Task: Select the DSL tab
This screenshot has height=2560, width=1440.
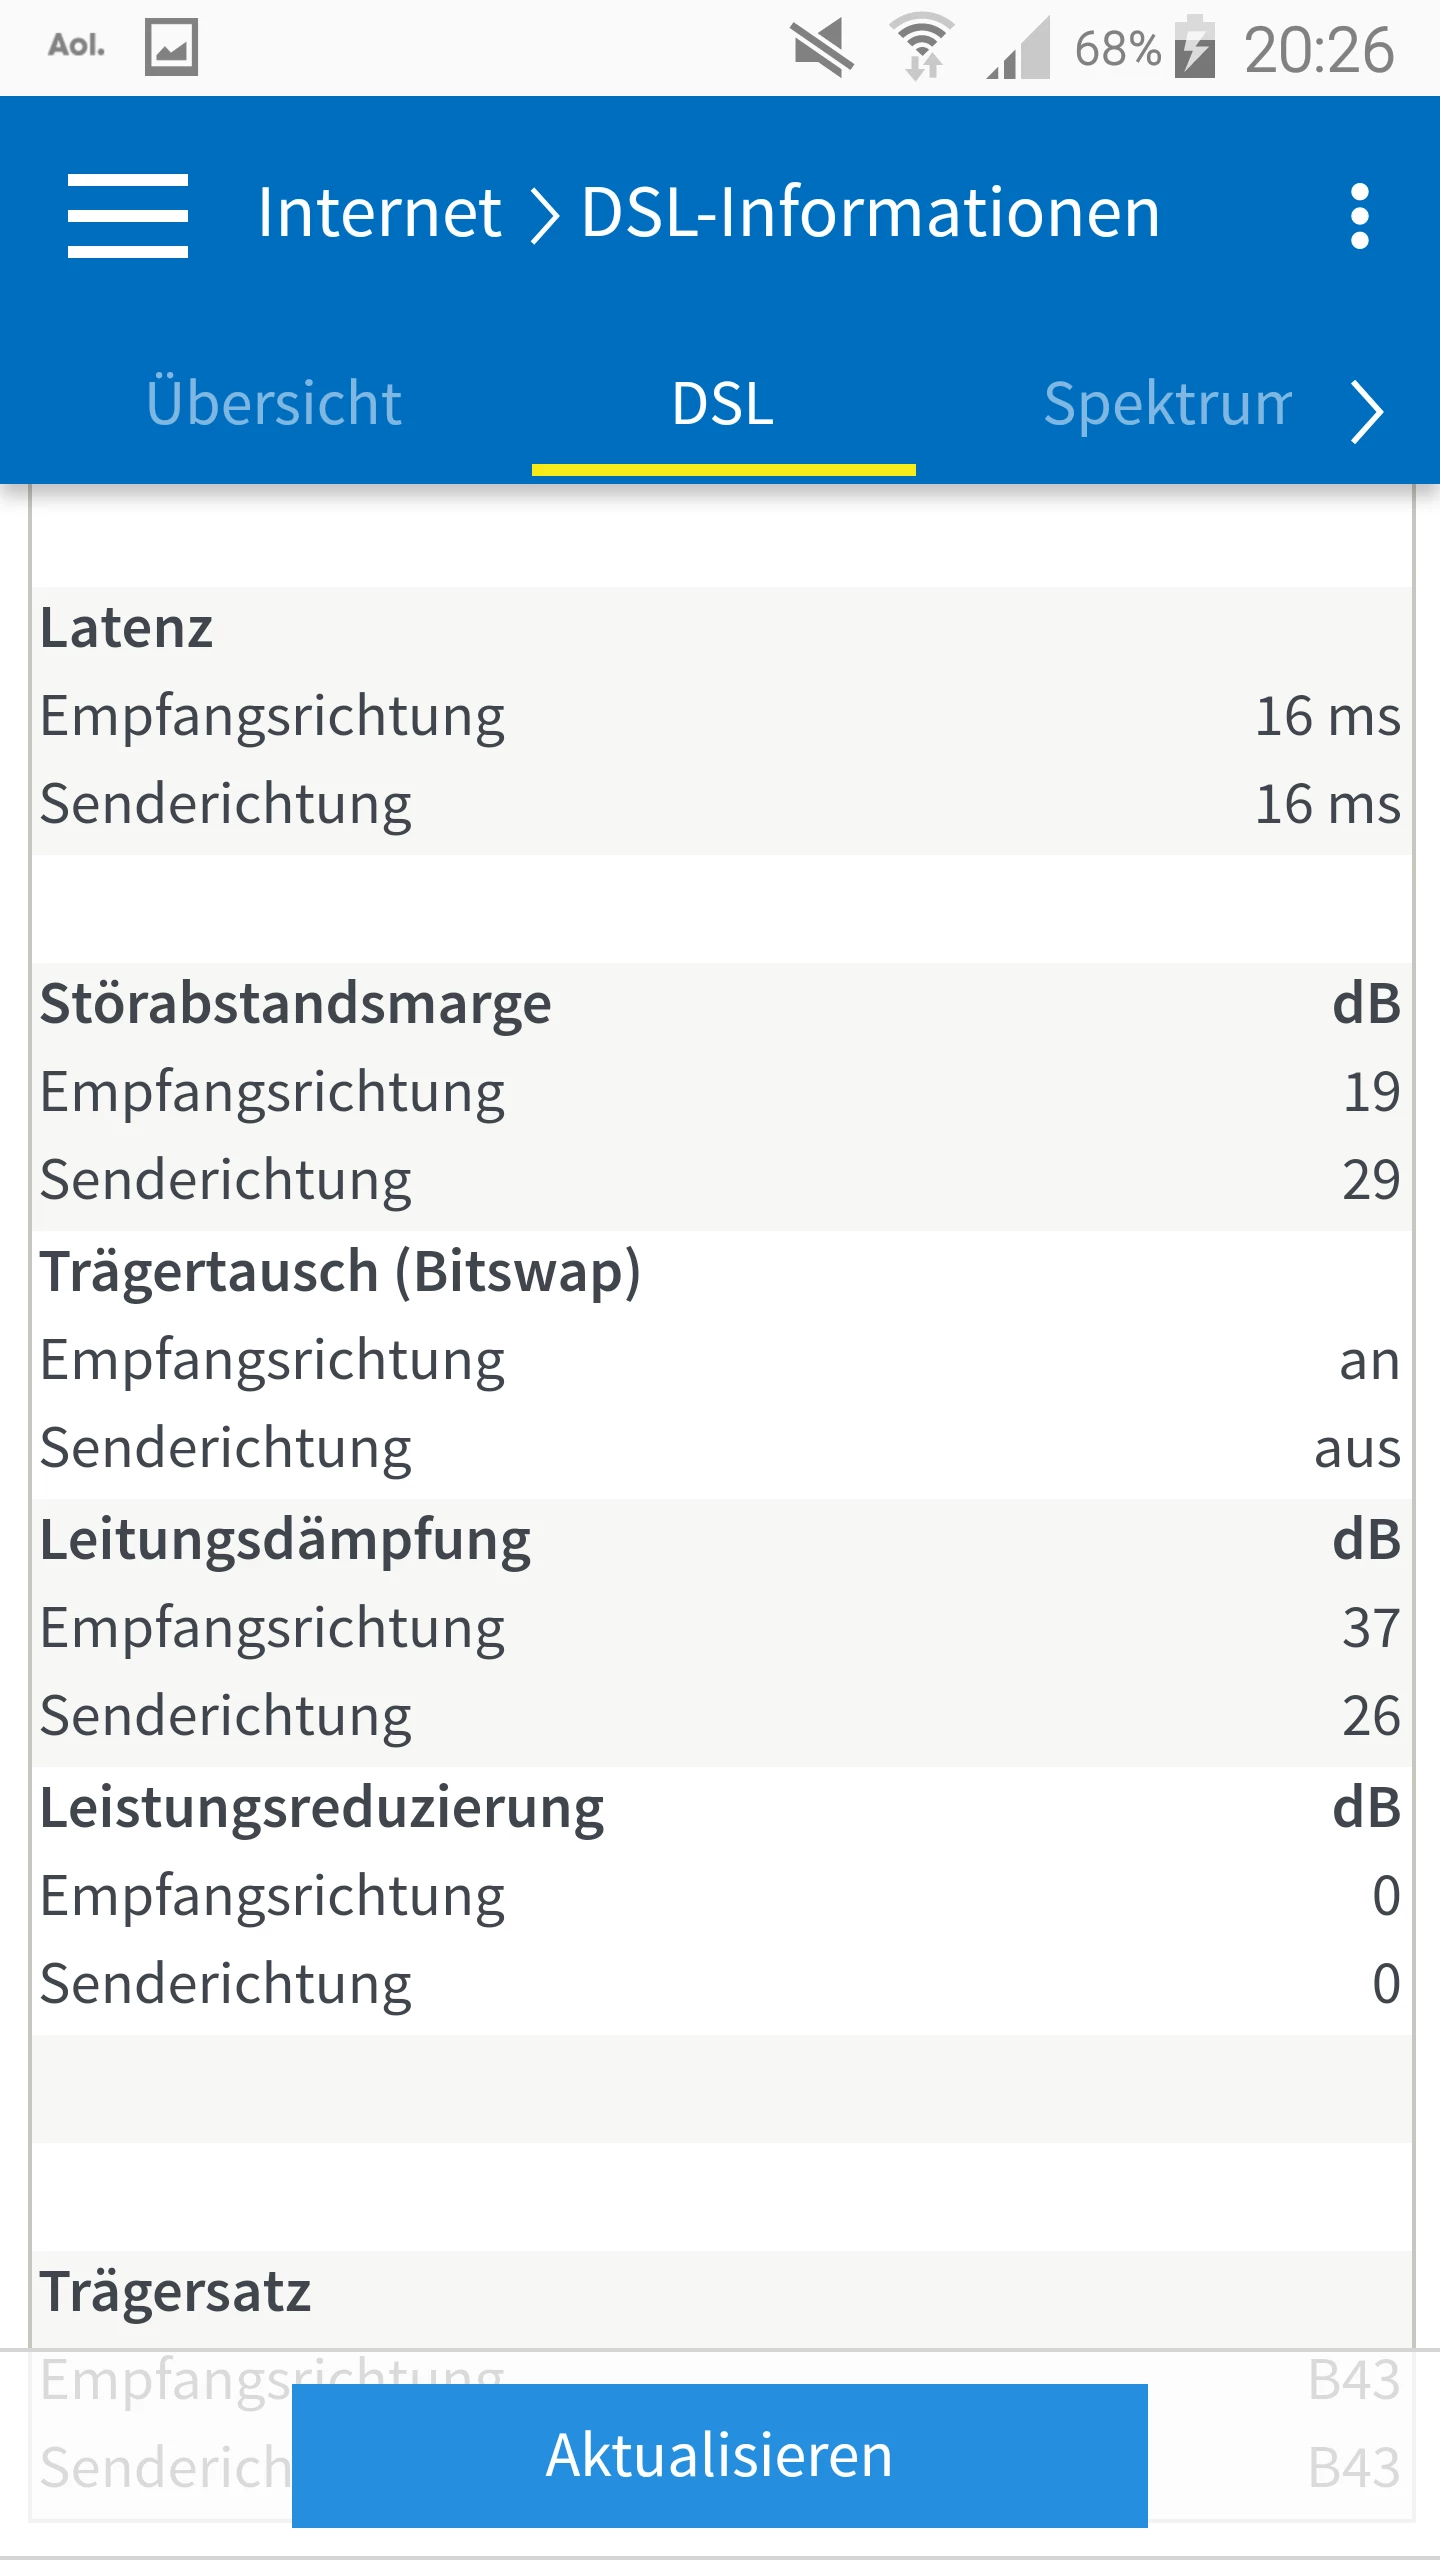Action: [723, 404]
